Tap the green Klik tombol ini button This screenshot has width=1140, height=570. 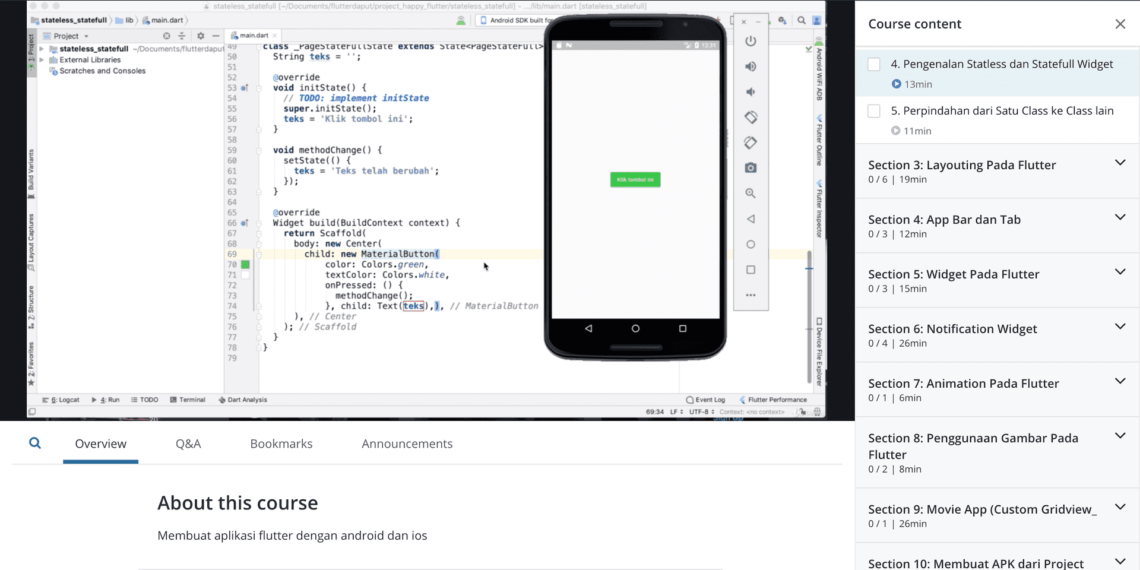click(635, 180)
